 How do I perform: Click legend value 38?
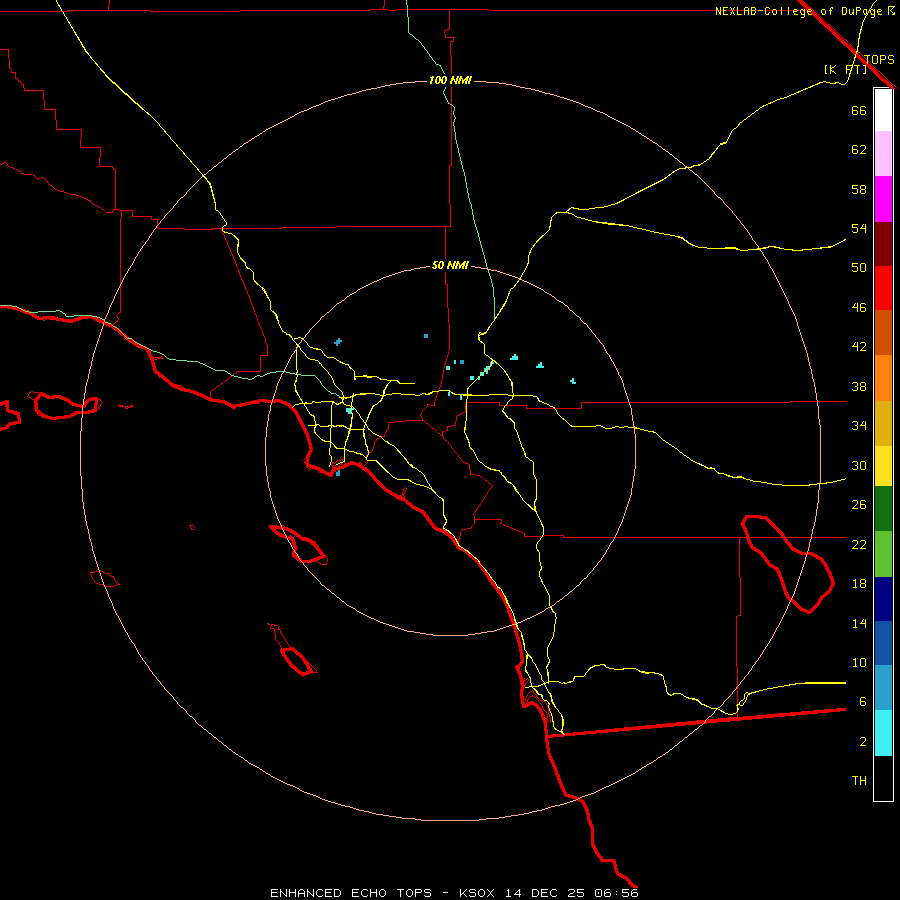pos(859,386)
